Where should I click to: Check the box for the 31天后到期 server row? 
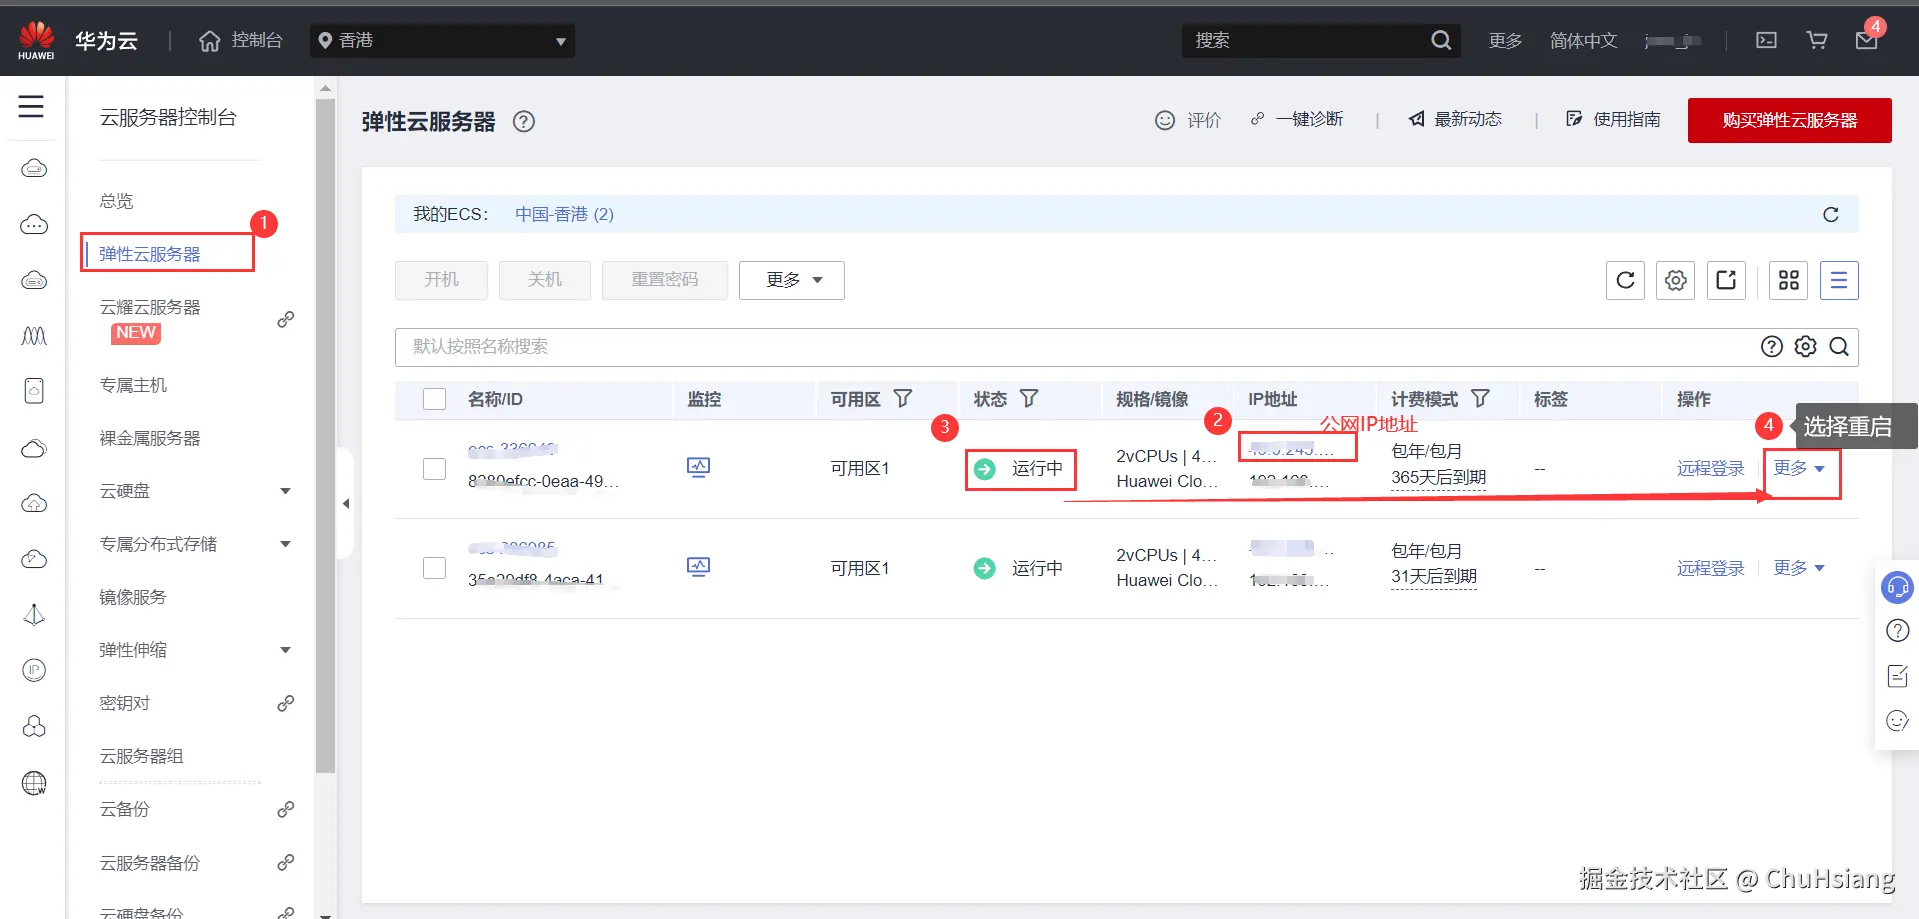coord(434,568)
